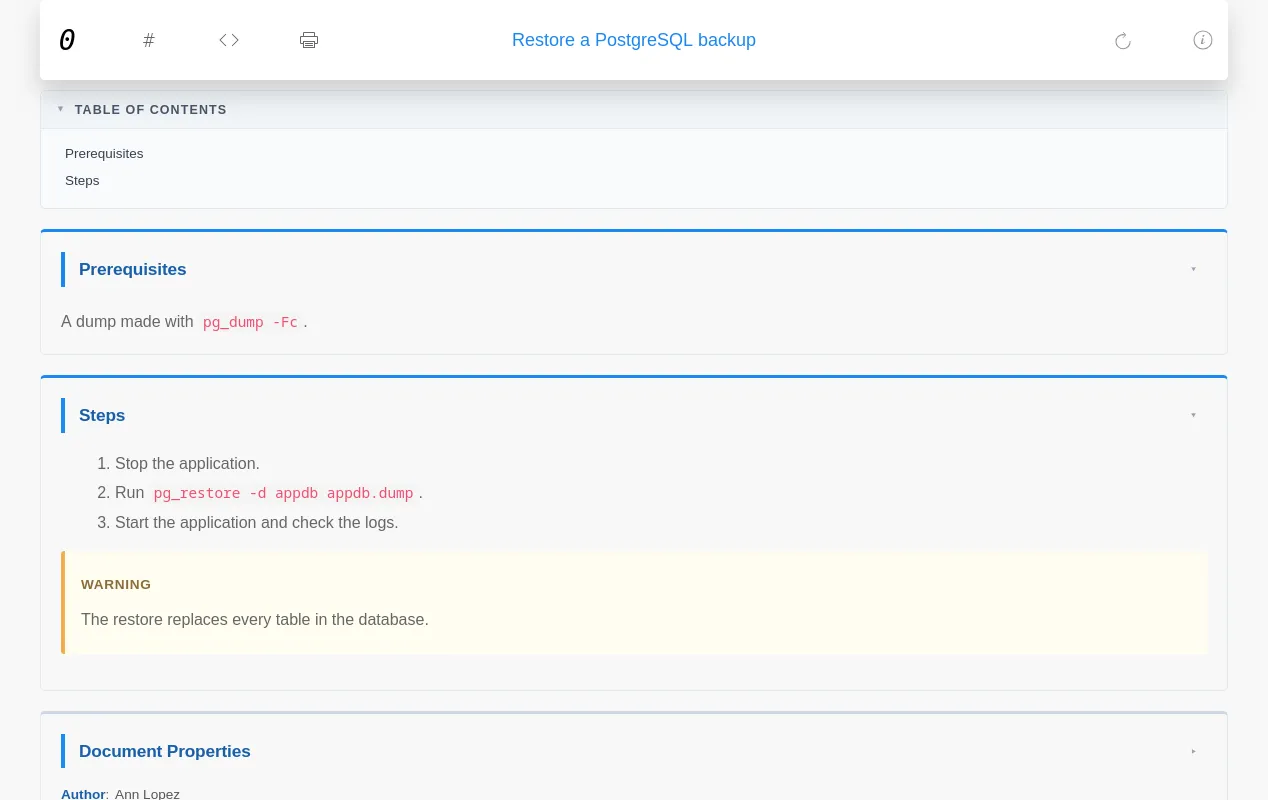
Task: Click the Steps section heading
Action: tap(102, 415)
